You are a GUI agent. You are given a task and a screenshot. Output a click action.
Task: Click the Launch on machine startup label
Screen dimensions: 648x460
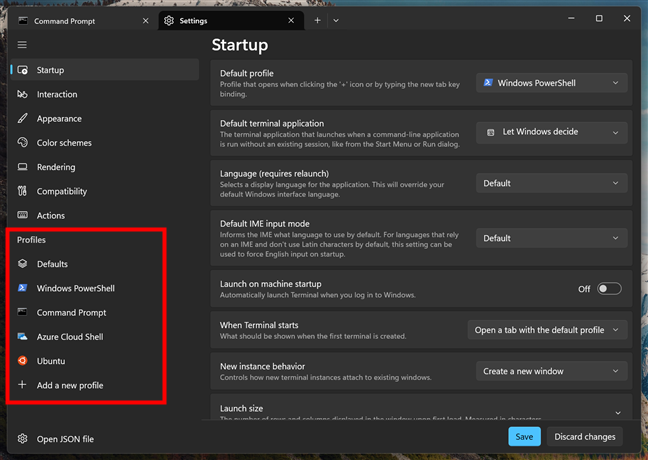tap(270, 284)
